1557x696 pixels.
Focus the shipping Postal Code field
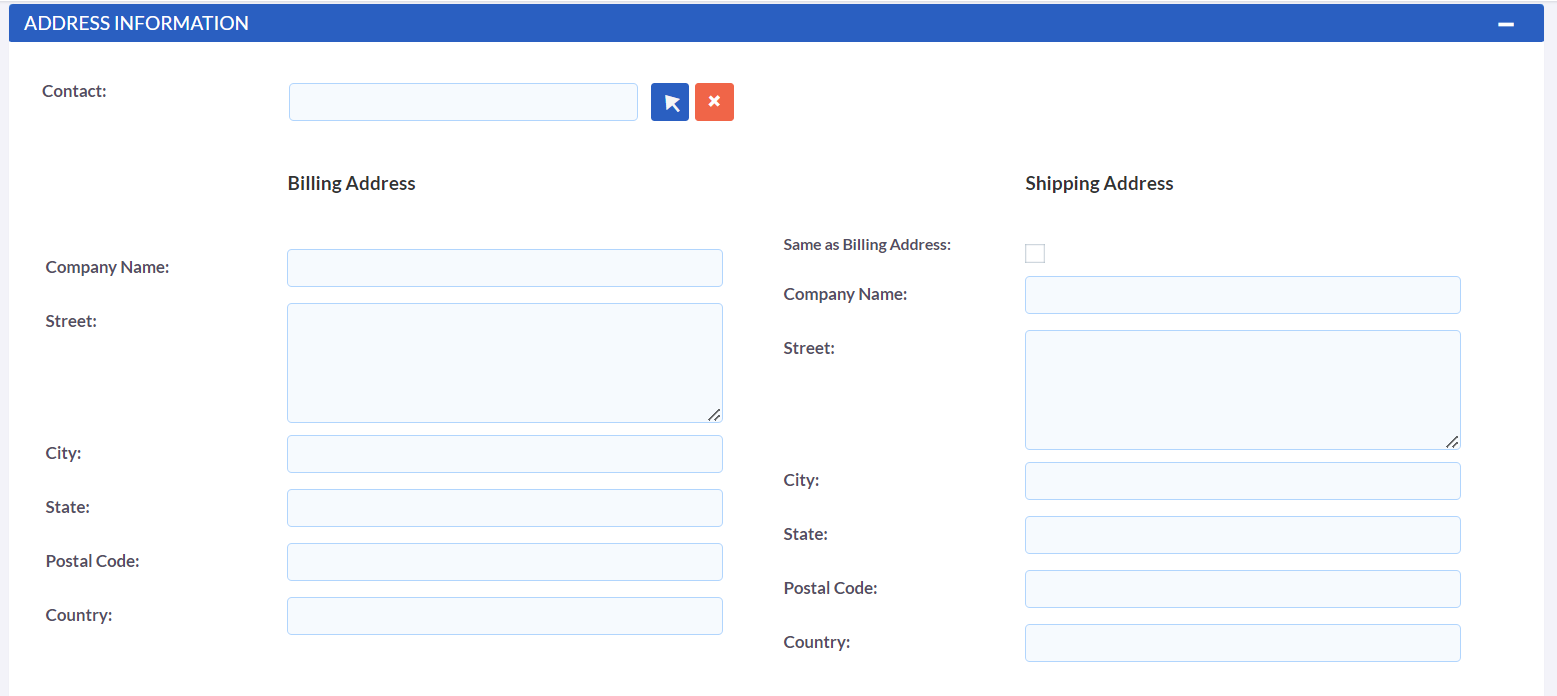click(1242, 589)
